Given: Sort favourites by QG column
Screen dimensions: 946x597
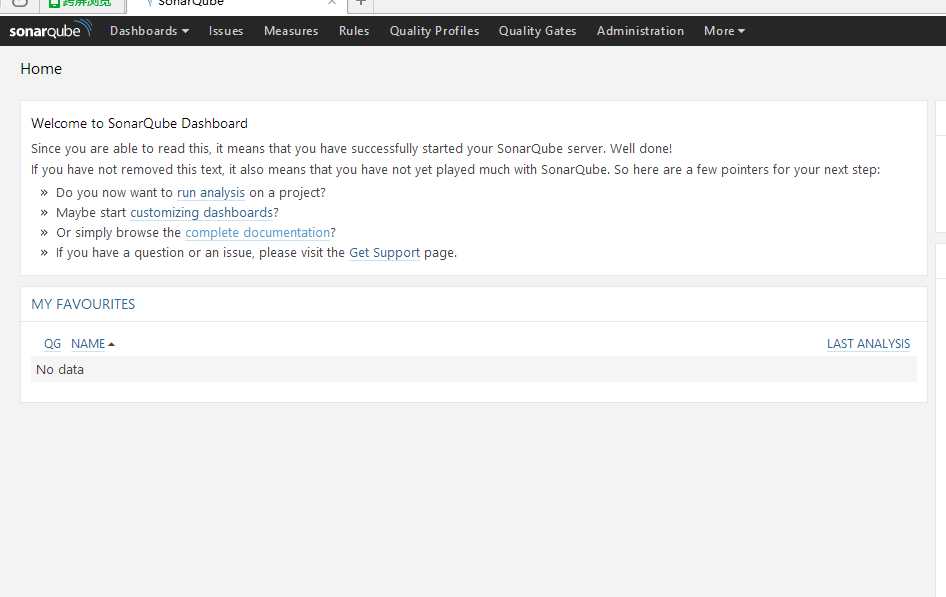Looking at the screenshot, I should click(52, 344).
